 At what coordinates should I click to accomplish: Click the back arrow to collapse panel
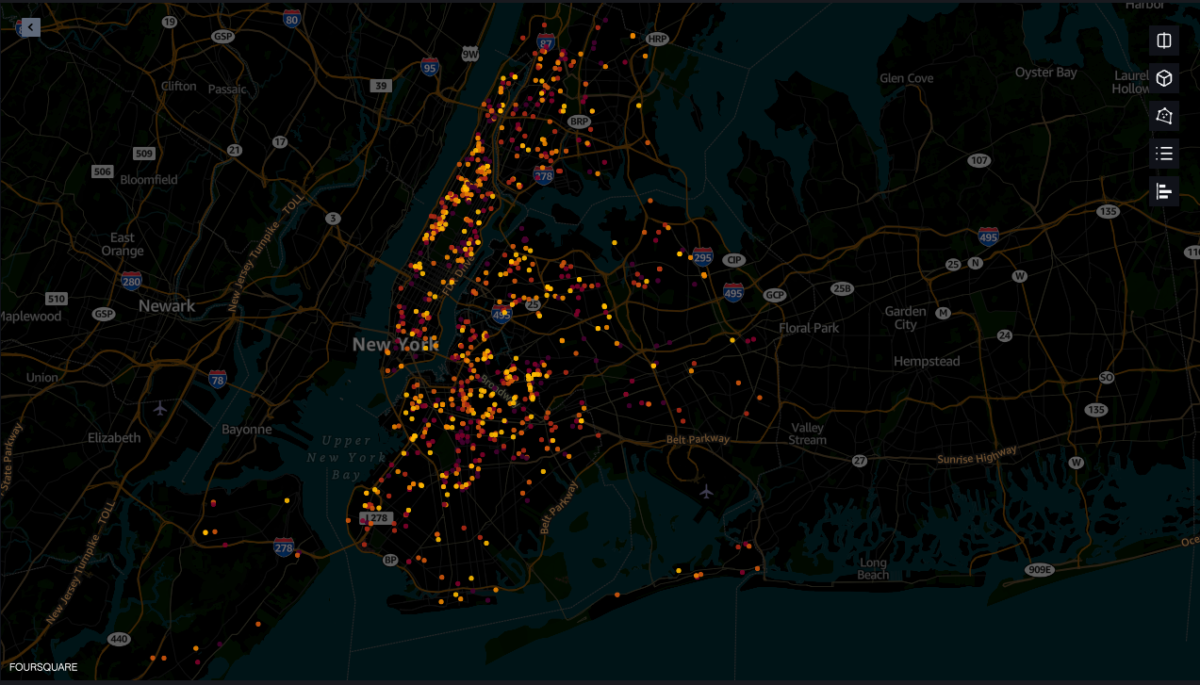point(31,28)
